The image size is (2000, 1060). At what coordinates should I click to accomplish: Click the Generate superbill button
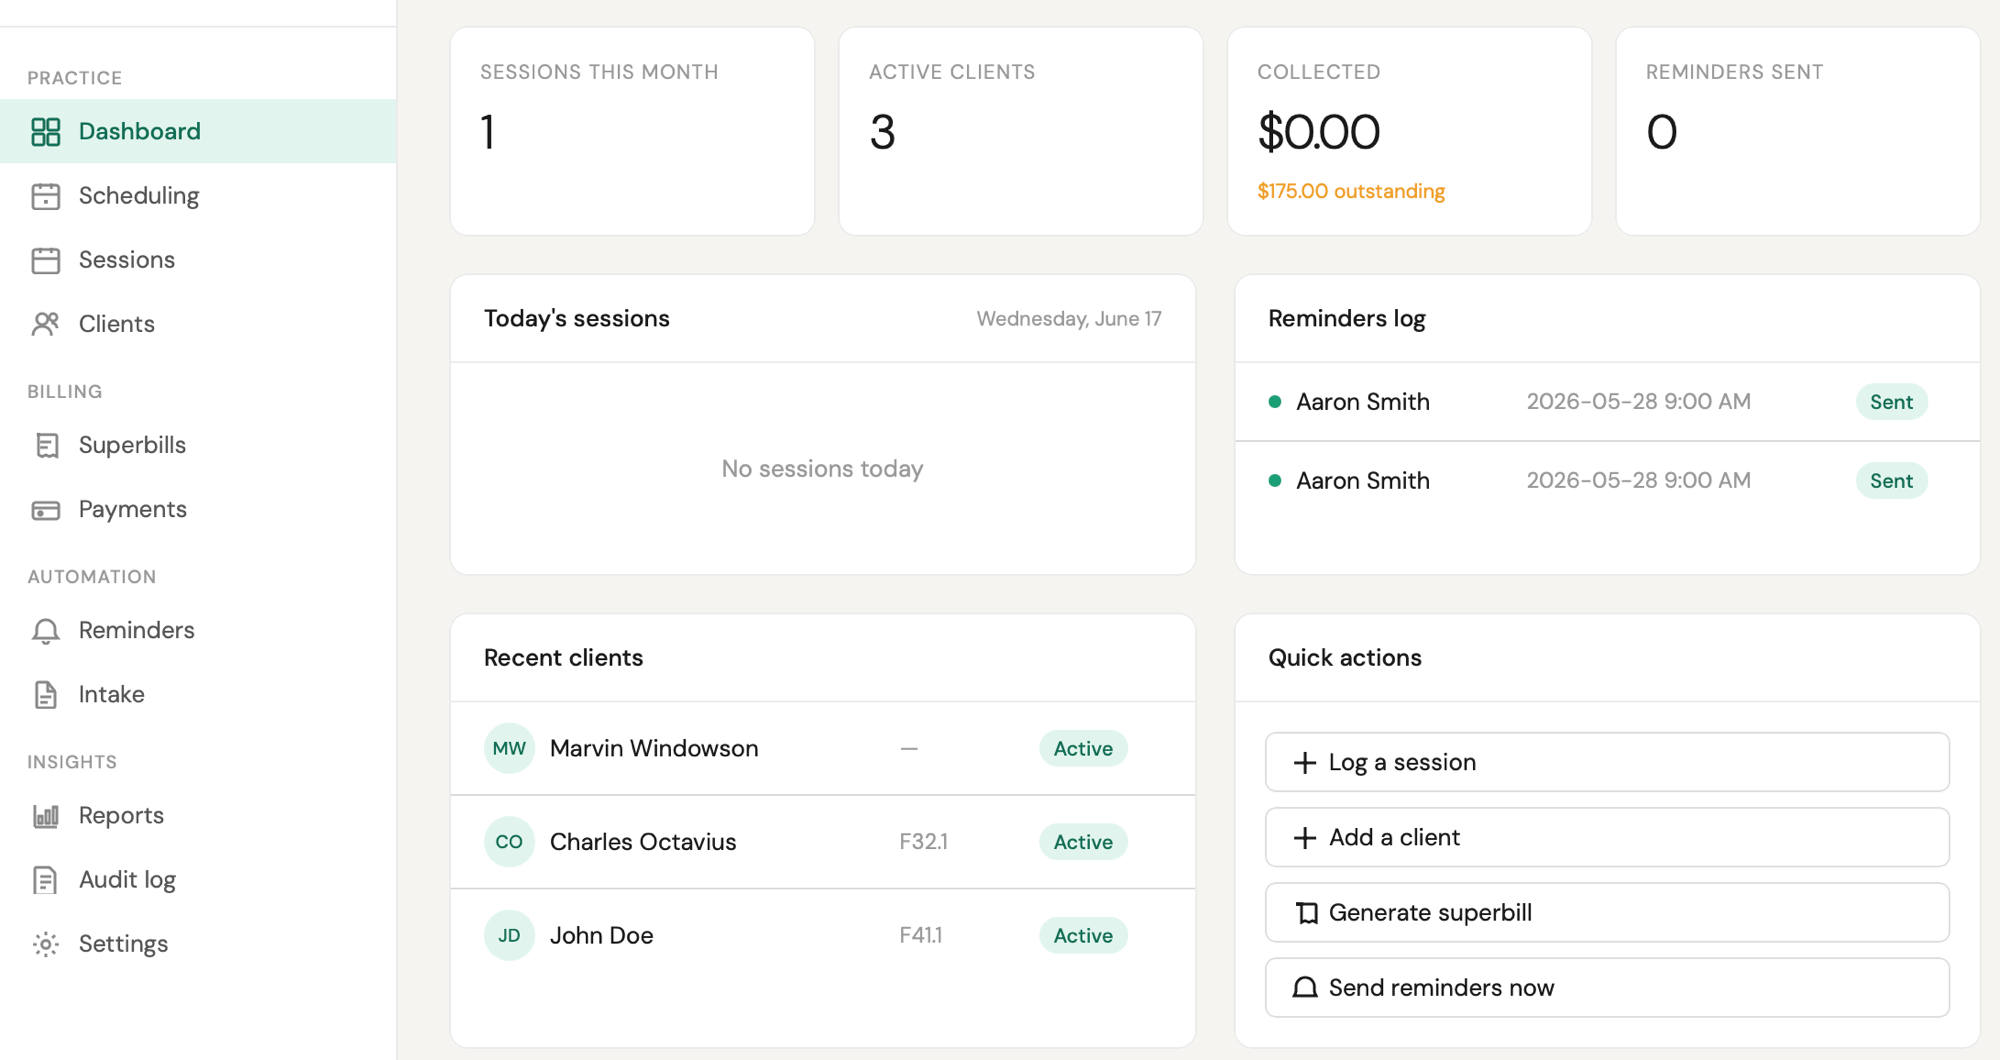(x=1607, y=912)
